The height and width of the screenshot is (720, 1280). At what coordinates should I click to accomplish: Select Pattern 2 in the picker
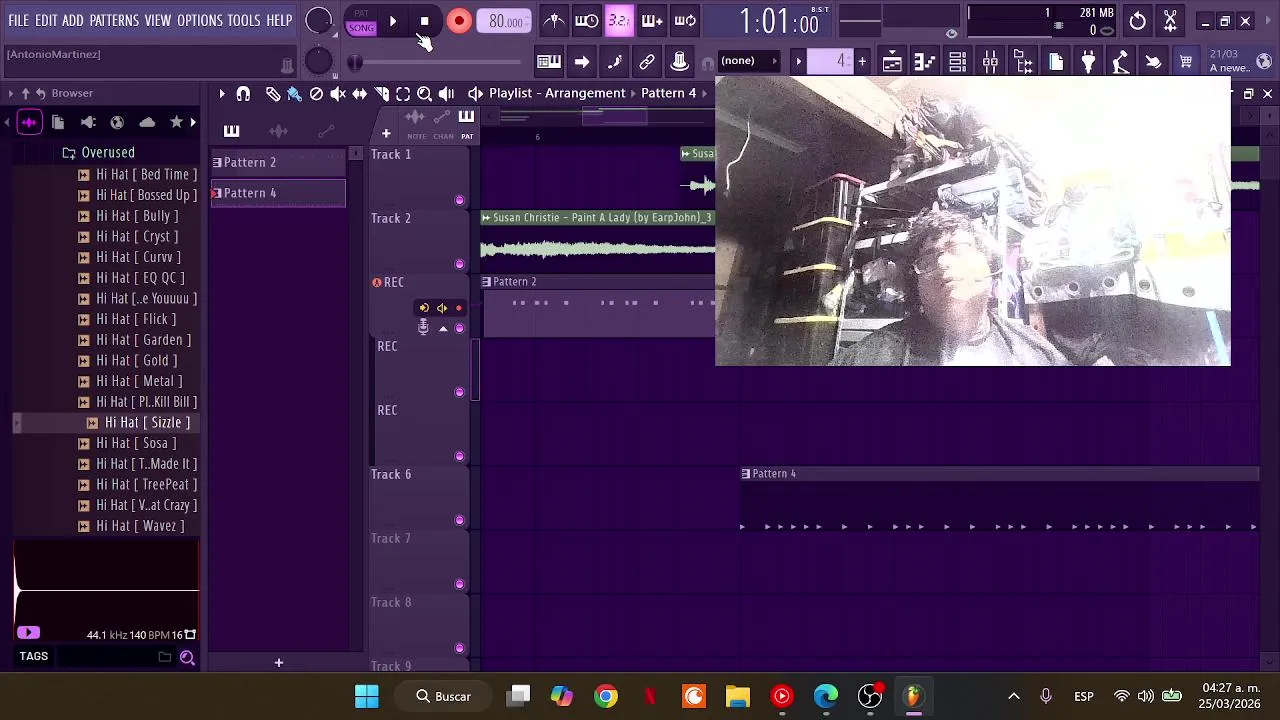point(278,162)
